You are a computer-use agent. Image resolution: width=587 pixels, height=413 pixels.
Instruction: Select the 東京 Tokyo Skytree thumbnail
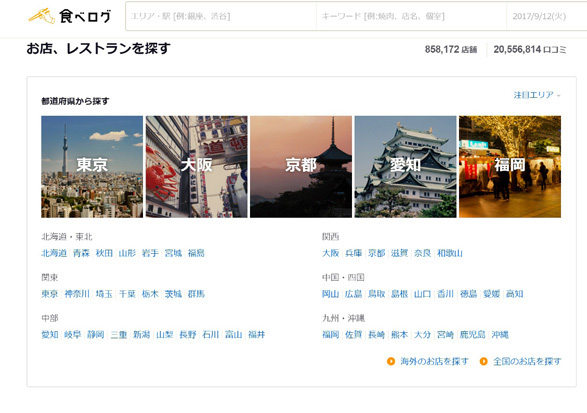pyautogui.click(x=92, y=167)
